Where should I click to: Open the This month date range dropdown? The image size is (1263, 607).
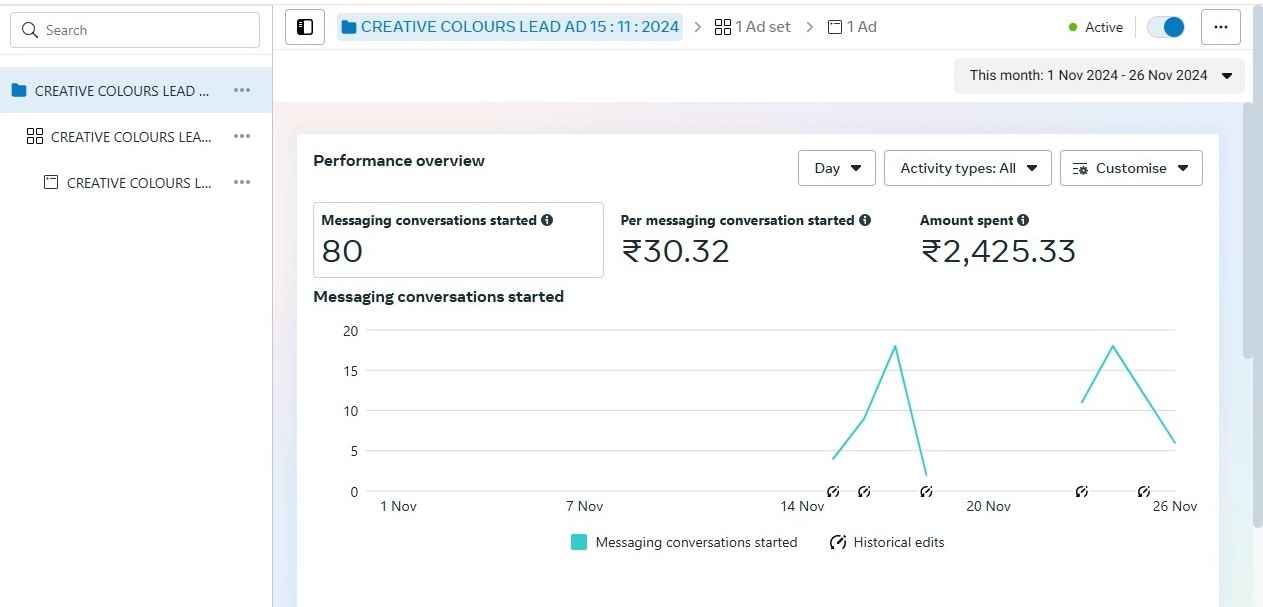click(x=1099, y=75)
